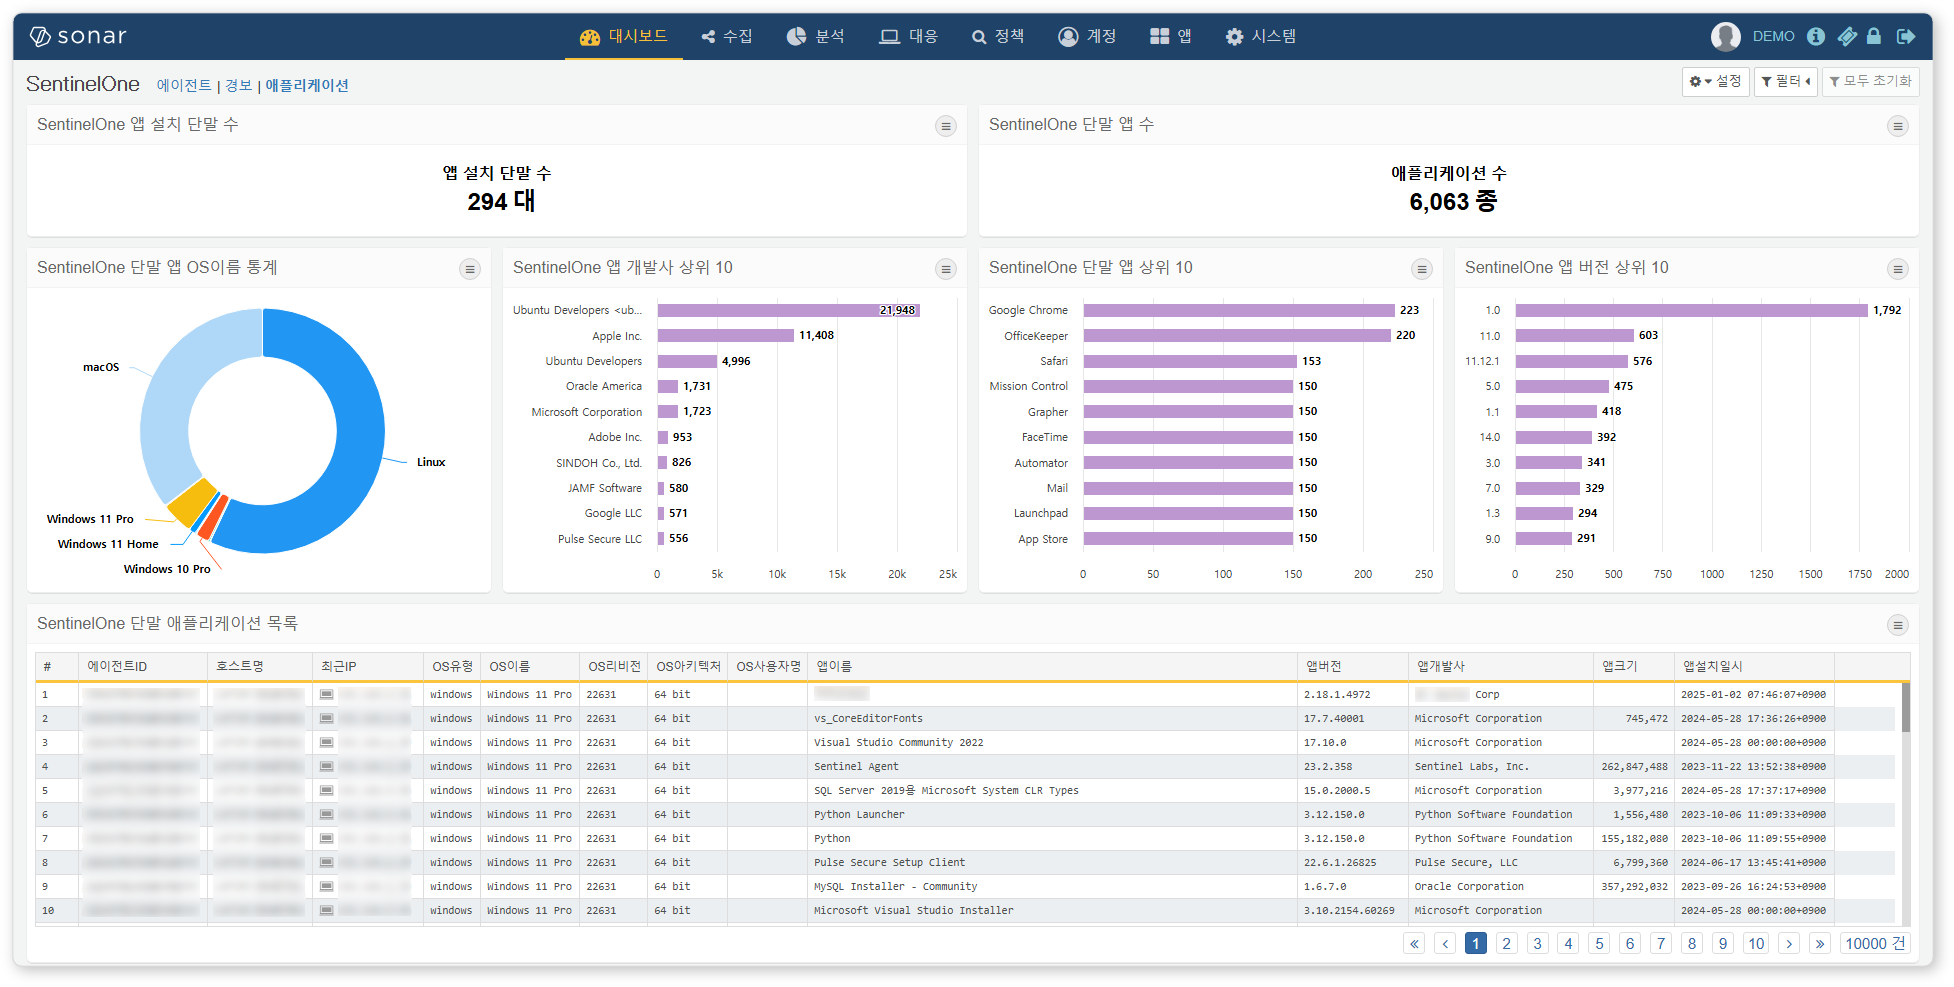
Task: Go to first page of table
Action: [1414, 943]
